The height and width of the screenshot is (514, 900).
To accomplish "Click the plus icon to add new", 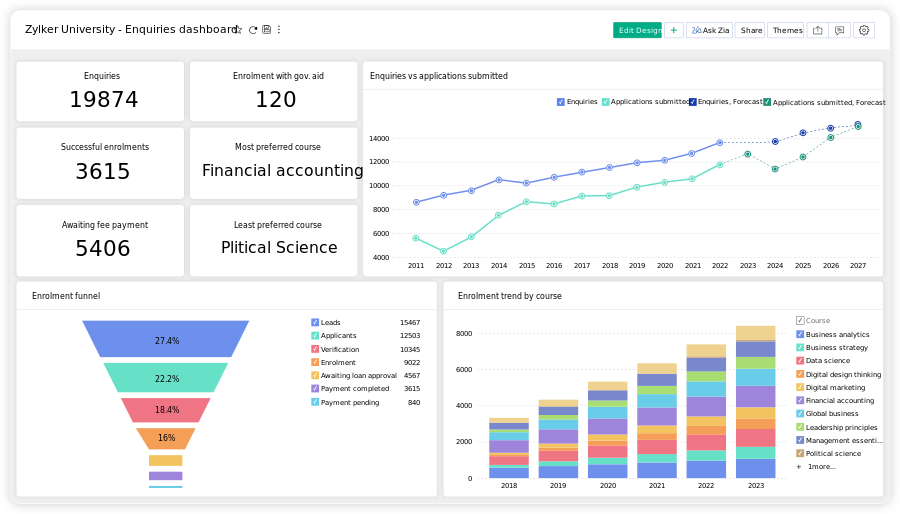I will point(674,30).
